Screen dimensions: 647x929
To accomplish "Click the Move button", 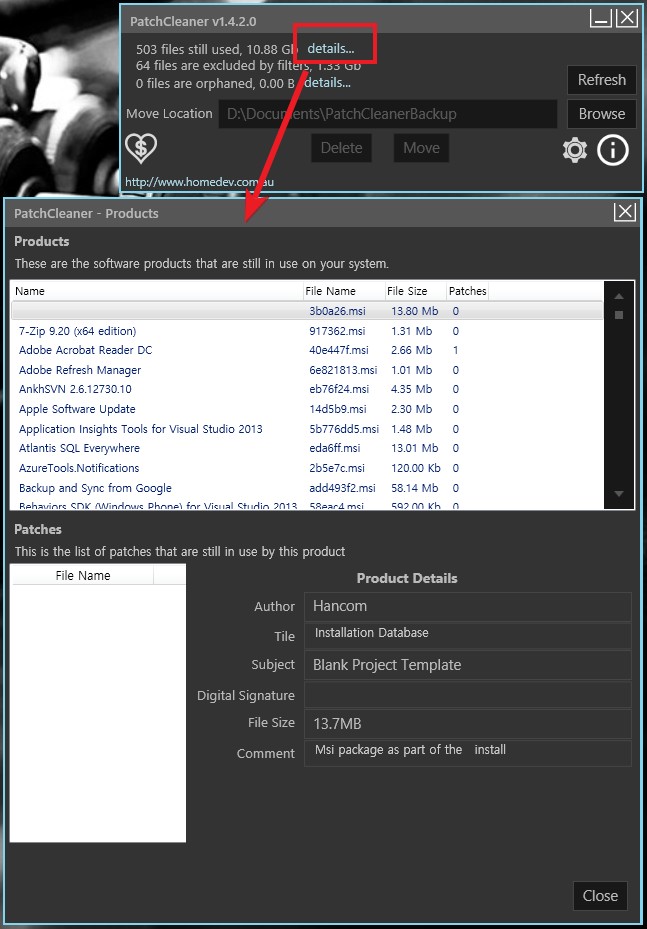I will (421, 148).
